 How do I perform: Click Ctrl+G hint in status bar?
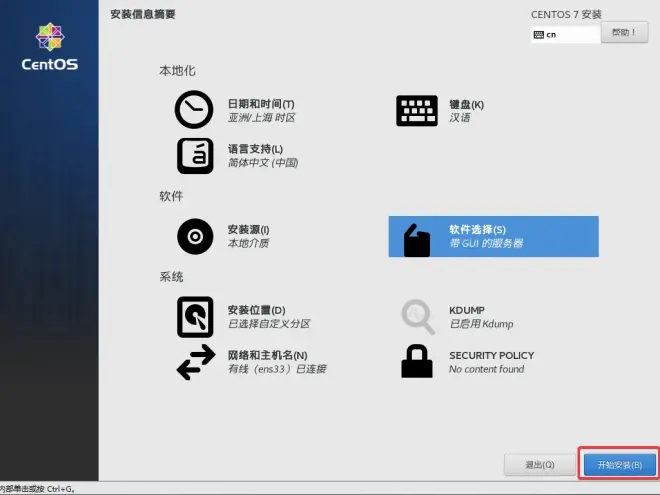click(61, 489)
